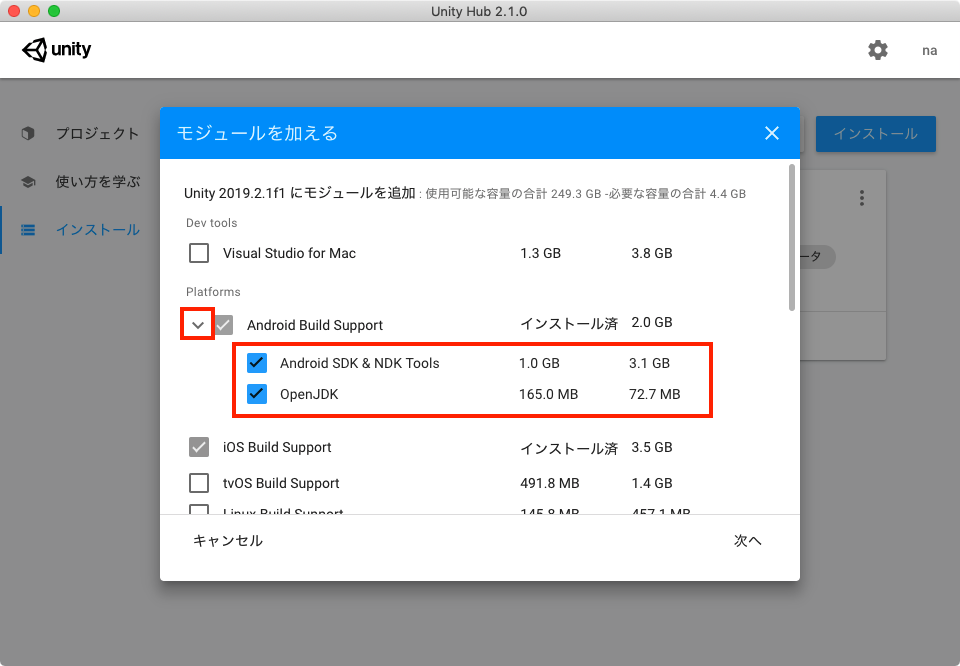Click the module list scrollbar
The width and height of the screenshot is (960, 666).
792,238
